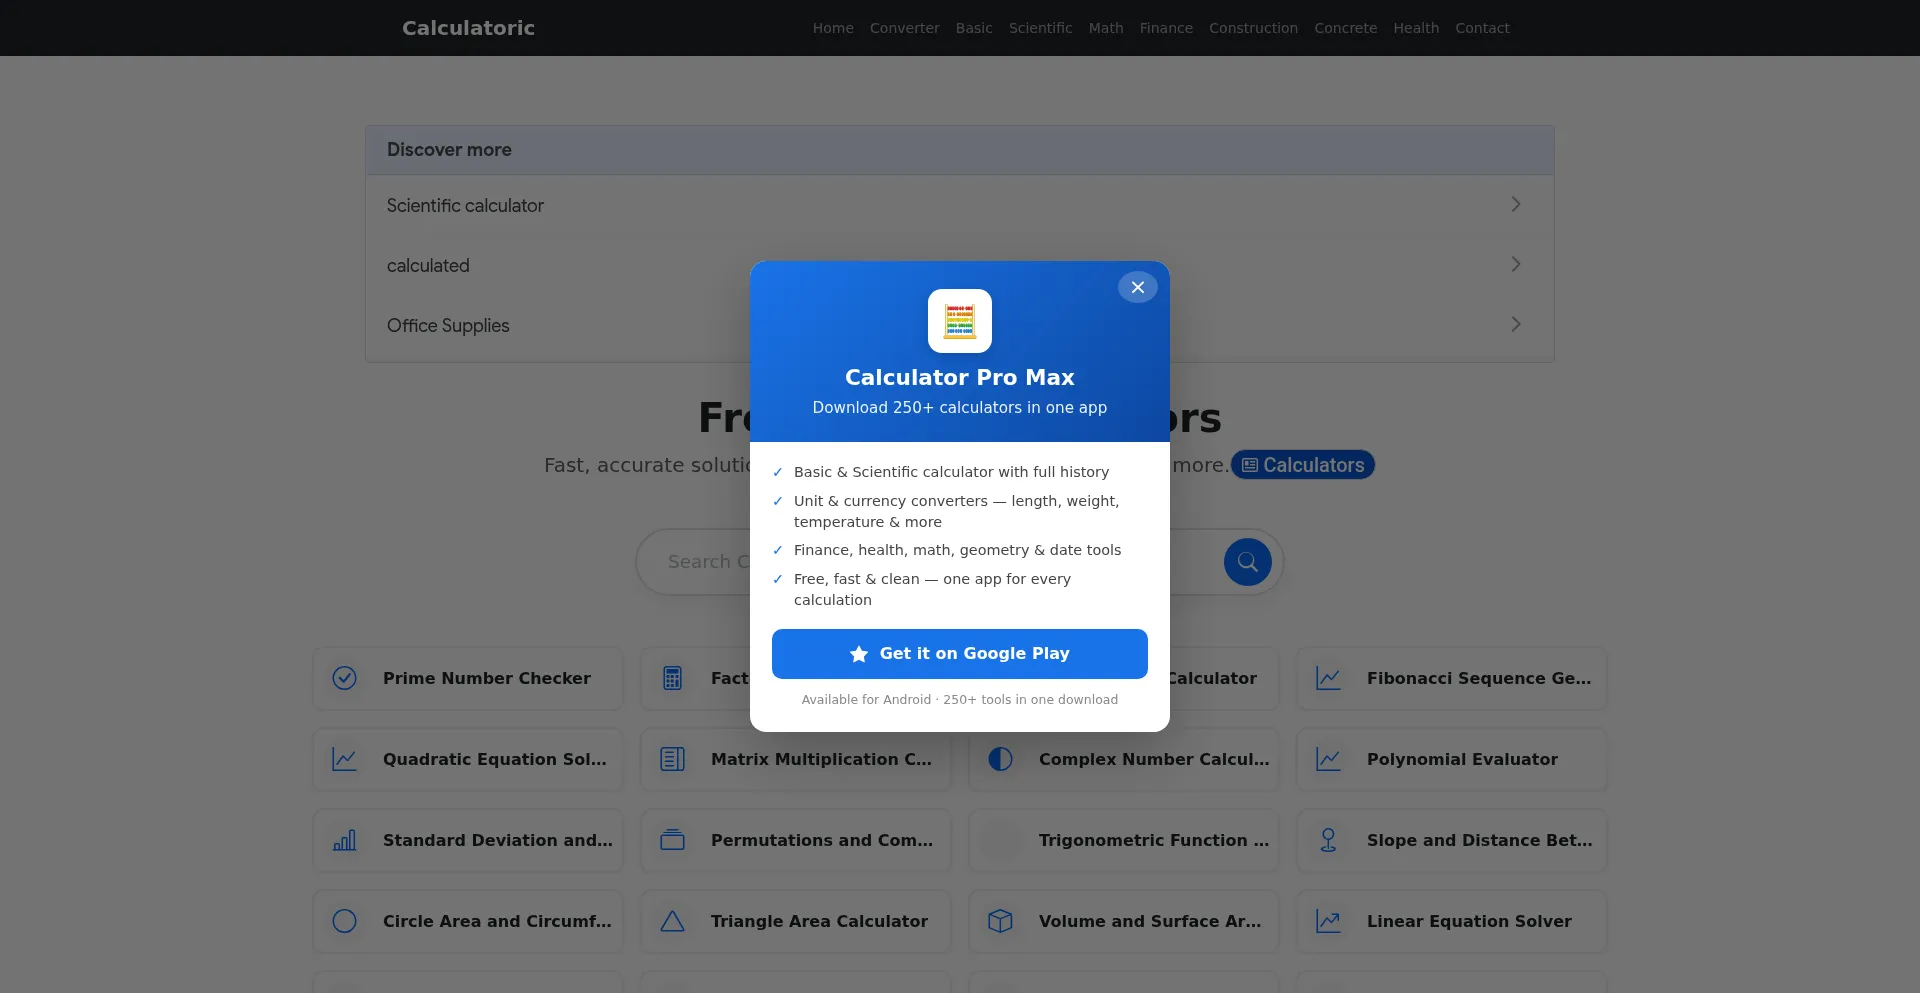Open the Home menu item
This screenshot has width=1920, height=993.
(833, 28)
